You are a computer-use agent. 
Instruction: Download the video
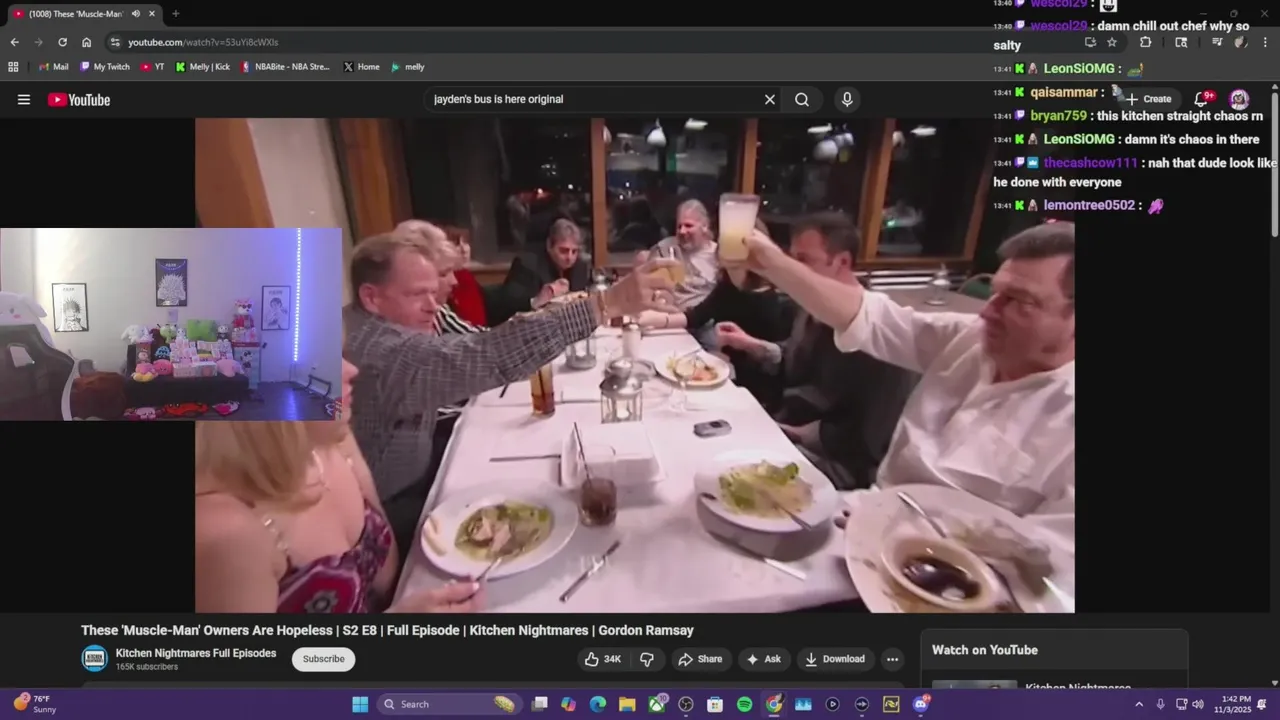coord(835,659)
